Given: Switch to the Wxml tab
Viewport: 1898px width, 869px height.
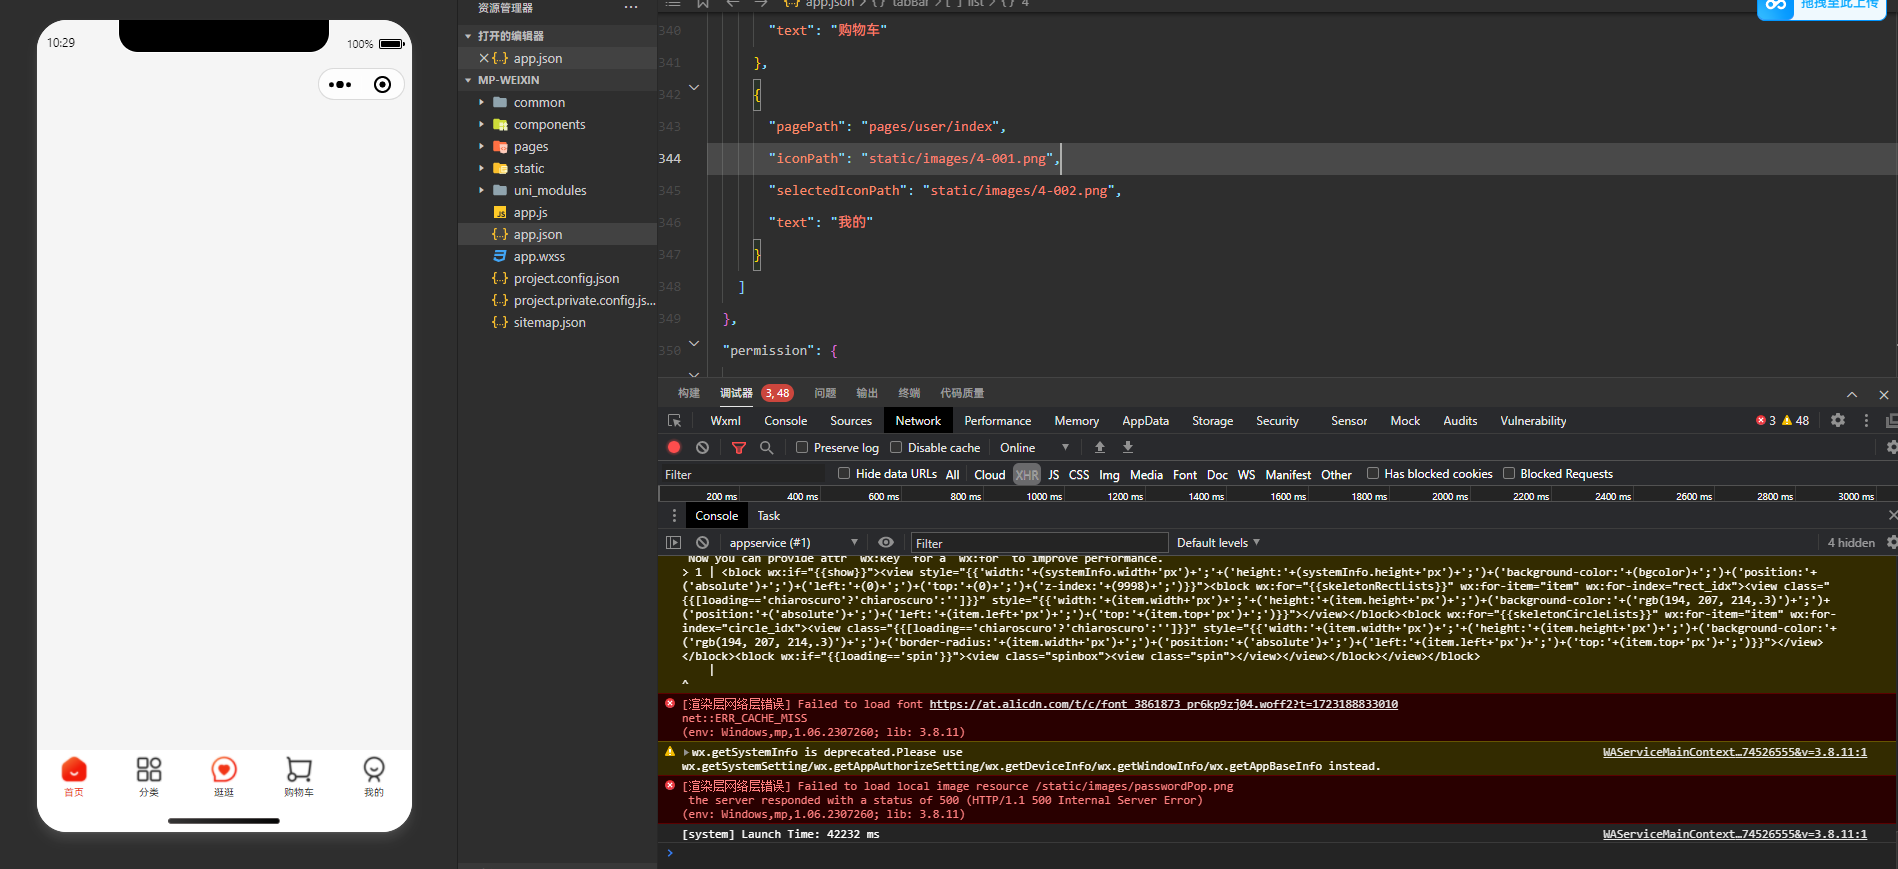Looking at the screenshot, I should [x=725, y=421].
